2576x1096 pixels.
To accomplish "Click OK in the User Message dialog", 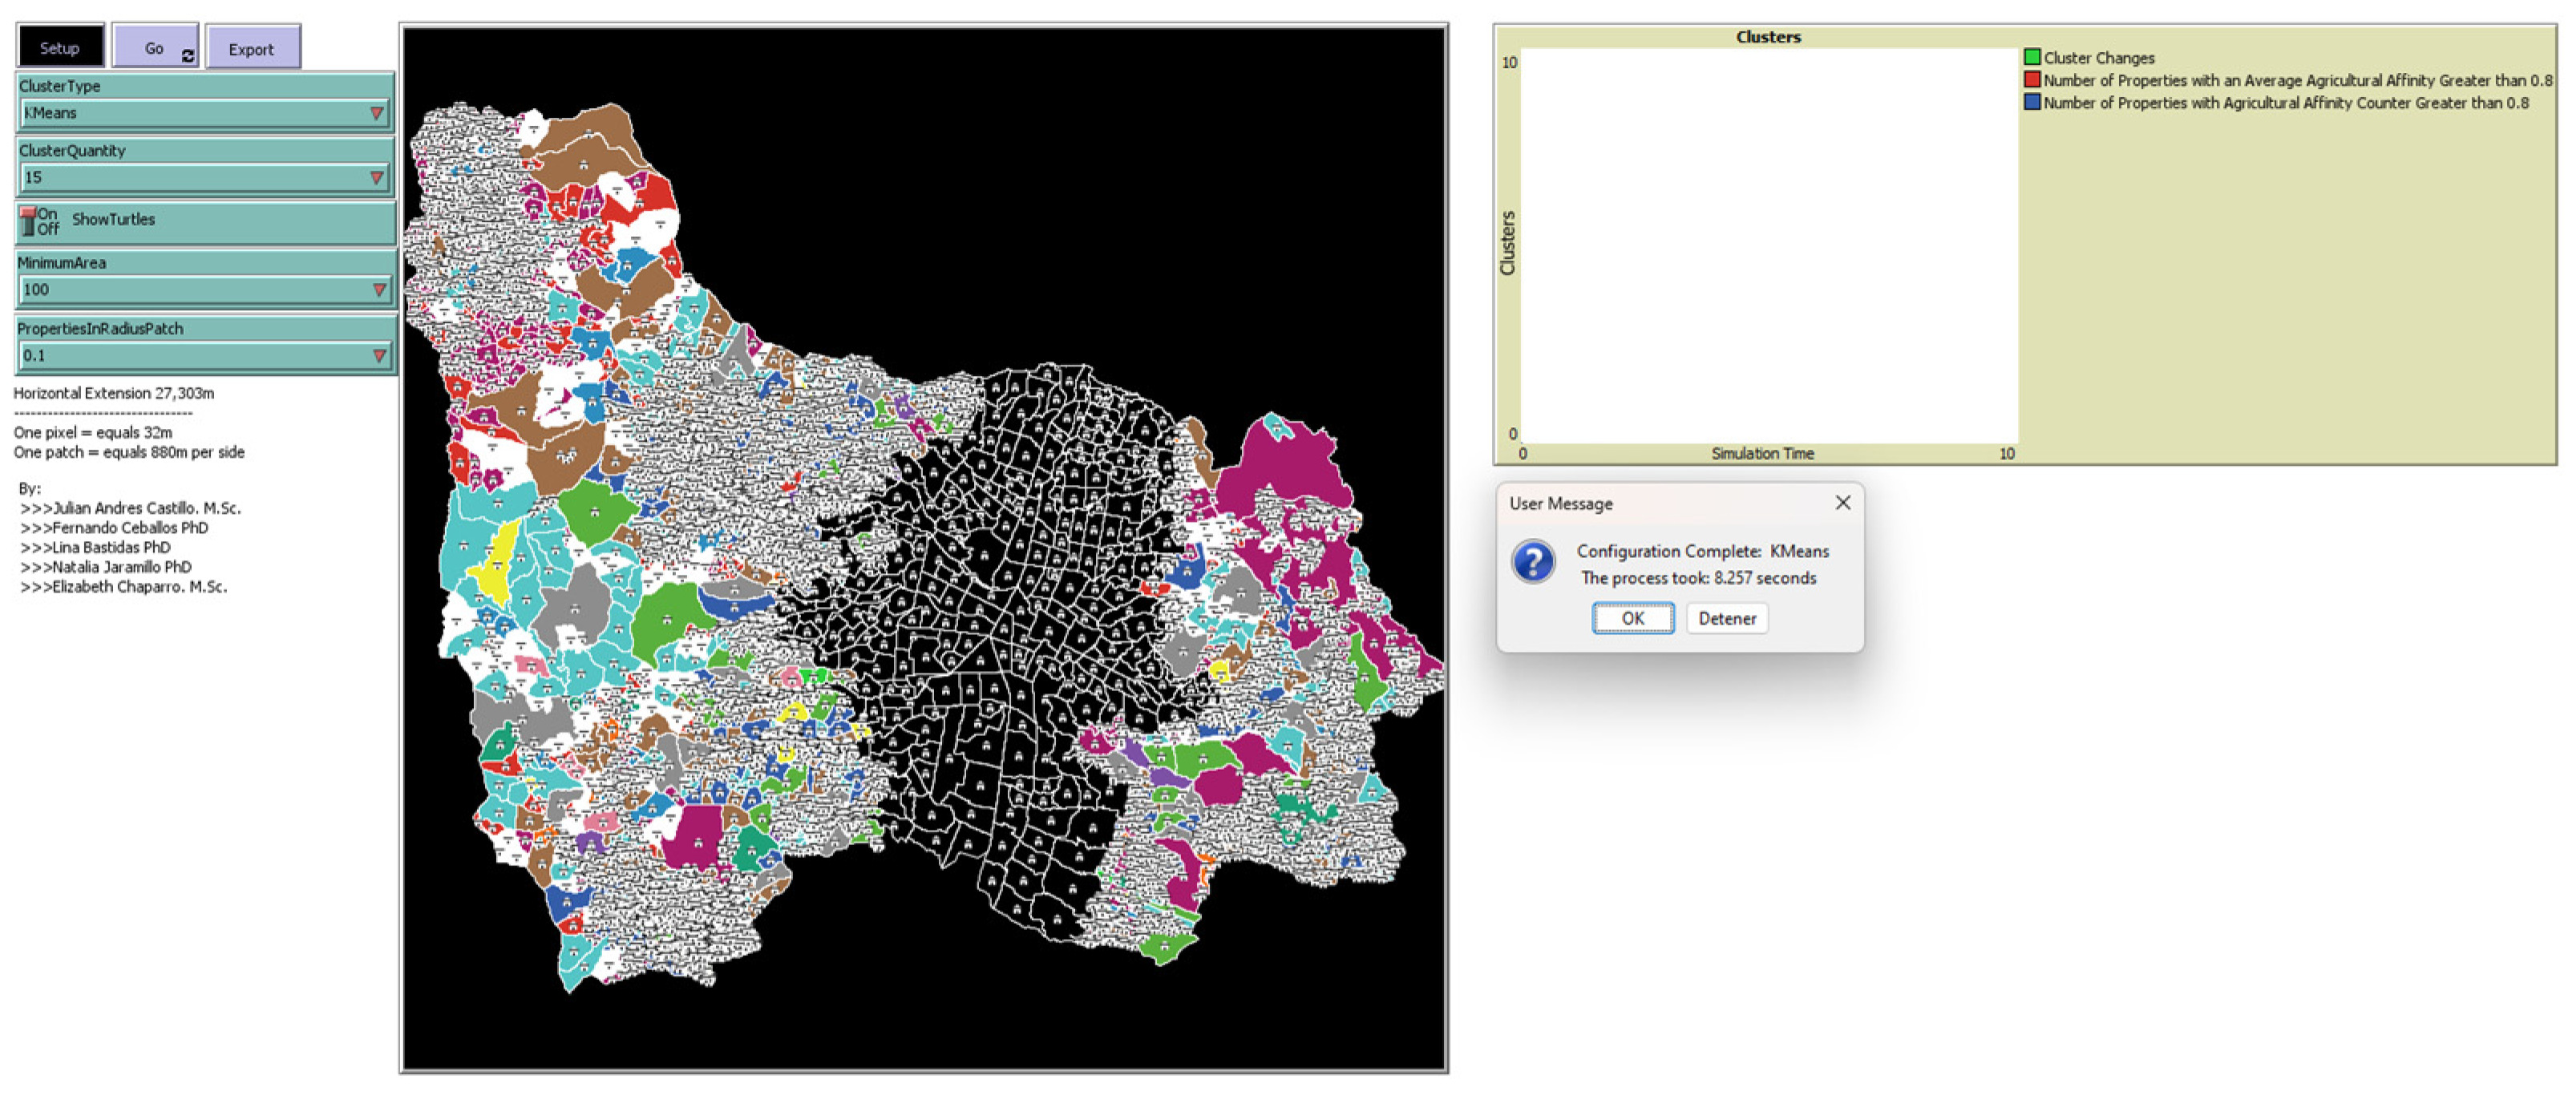I will coord(1632,618).
